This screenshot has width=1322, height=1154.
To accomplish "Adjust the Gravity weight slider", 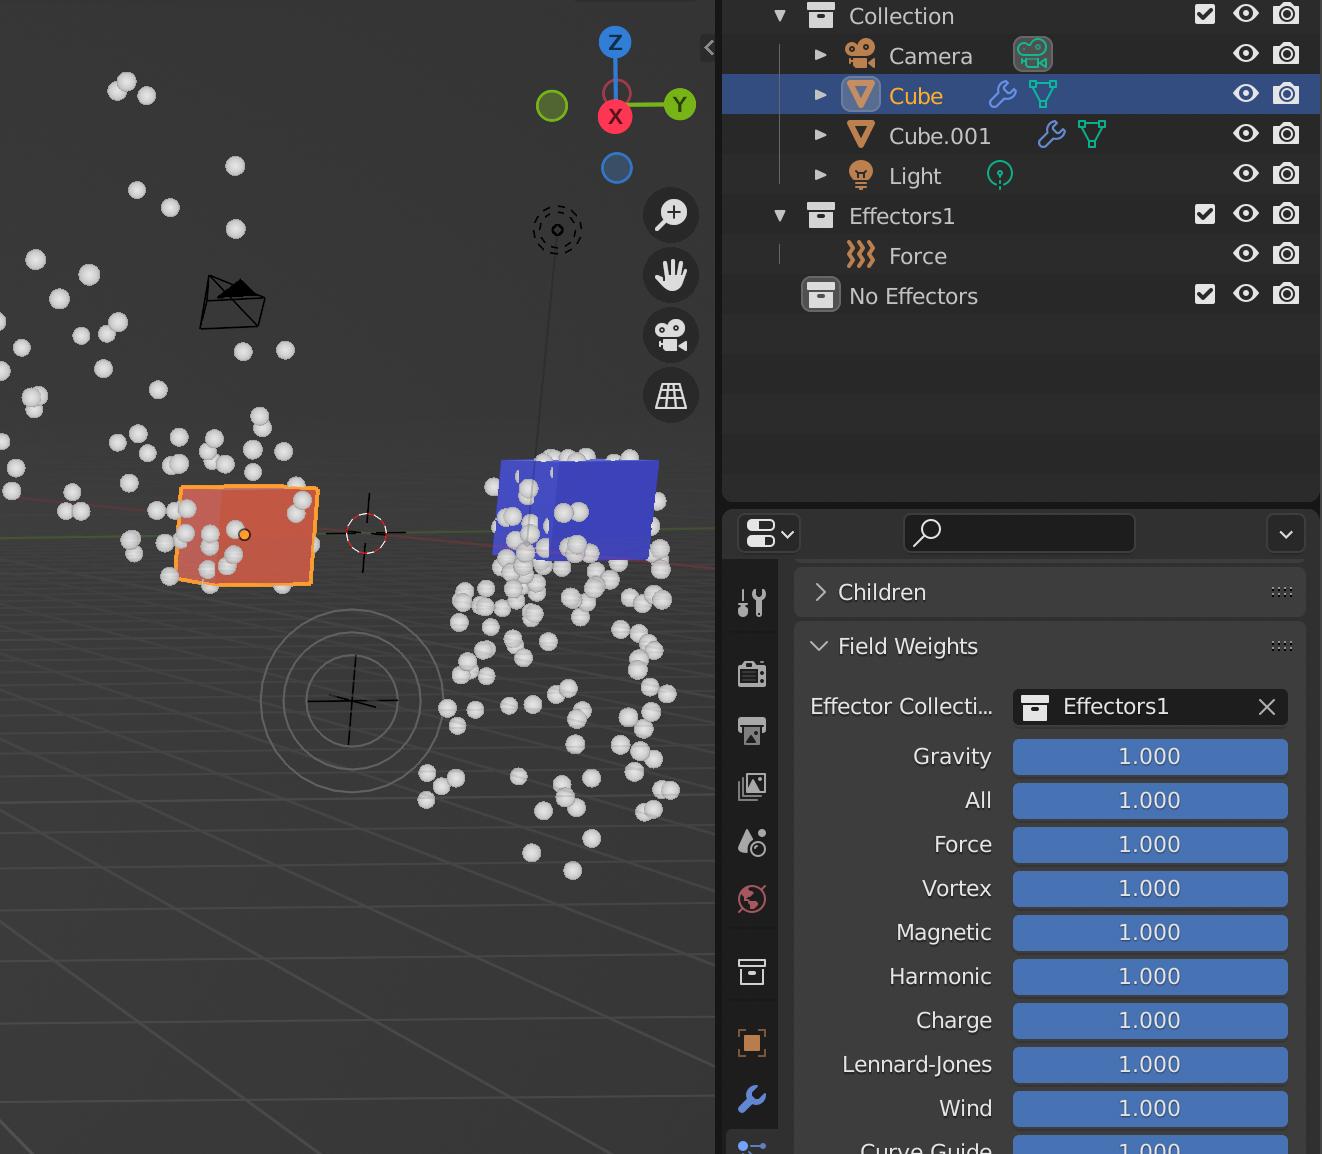I will click(x=1150, y=757).
